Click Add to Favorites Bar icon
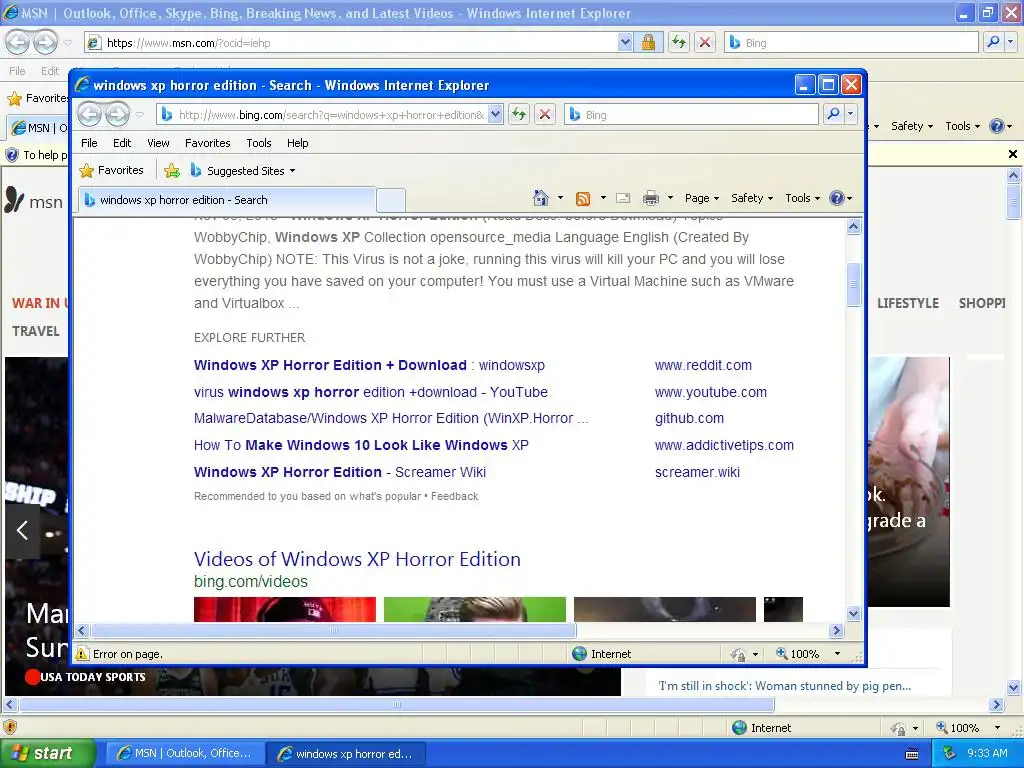Screen dimensions: 1024x768 172,171
